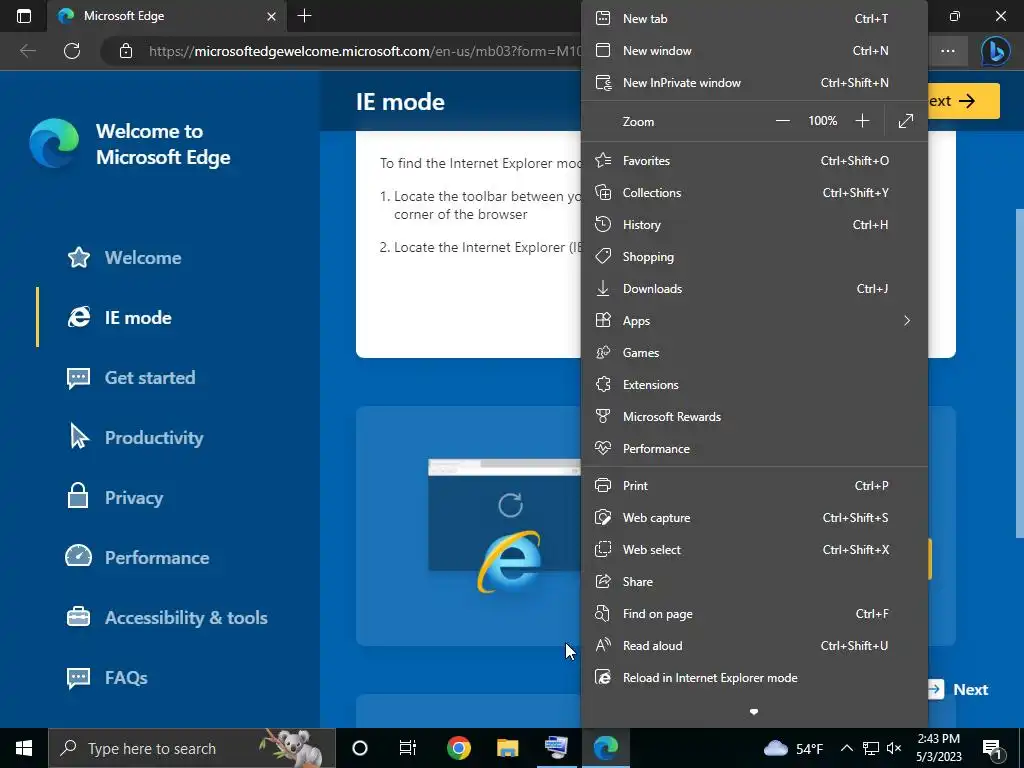Image resolution: width=1024 pixels, height=768 pixels.
Task: Click the Apps grid icon
Action: pyautogui.click(x=603, y=320)
